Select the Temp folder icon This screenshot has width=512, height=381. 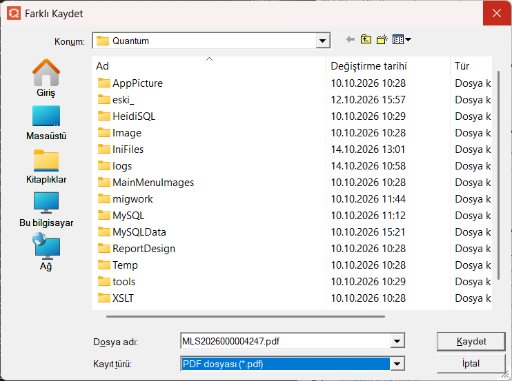(104, 265)
